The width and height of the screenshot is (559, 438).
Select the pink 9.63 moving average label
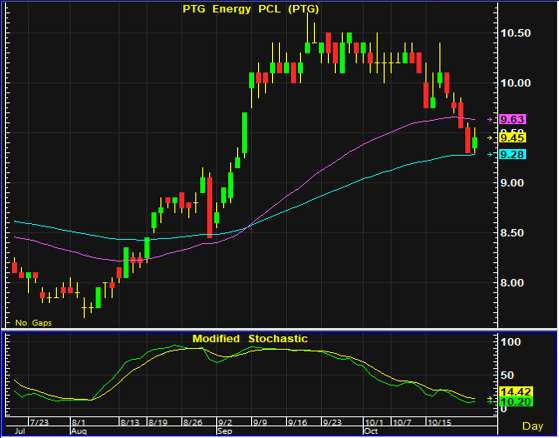point(512,119)
